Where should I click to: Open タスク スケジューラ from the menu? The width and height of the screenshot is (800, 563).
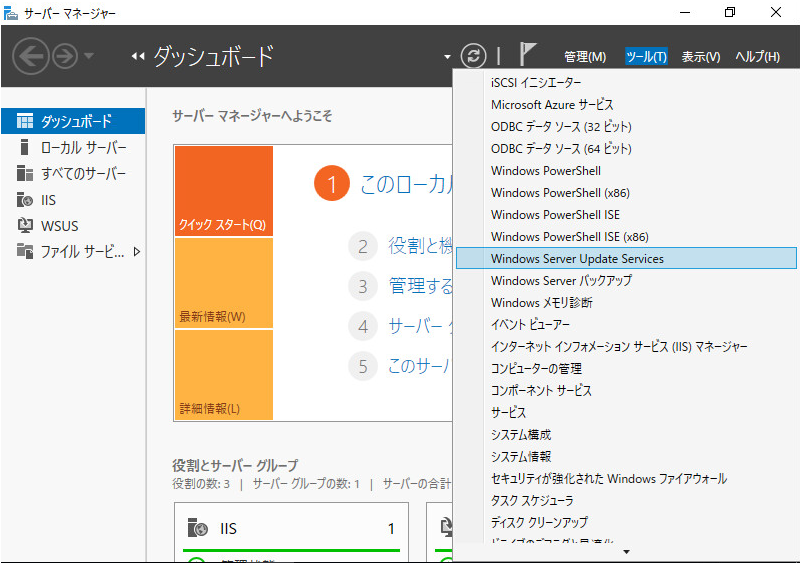pyautogui.click(x=532, y=500)
